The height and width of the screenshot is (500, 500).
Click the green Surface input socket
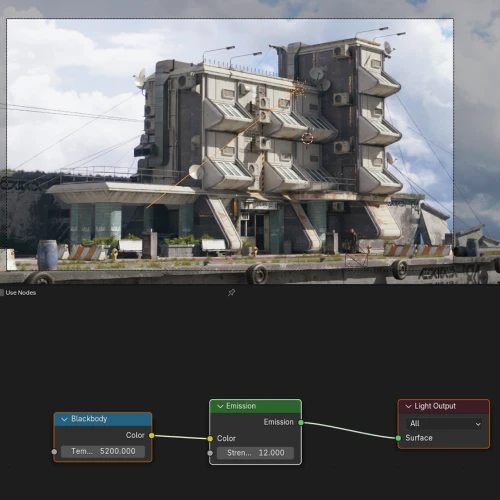(398, 438)
